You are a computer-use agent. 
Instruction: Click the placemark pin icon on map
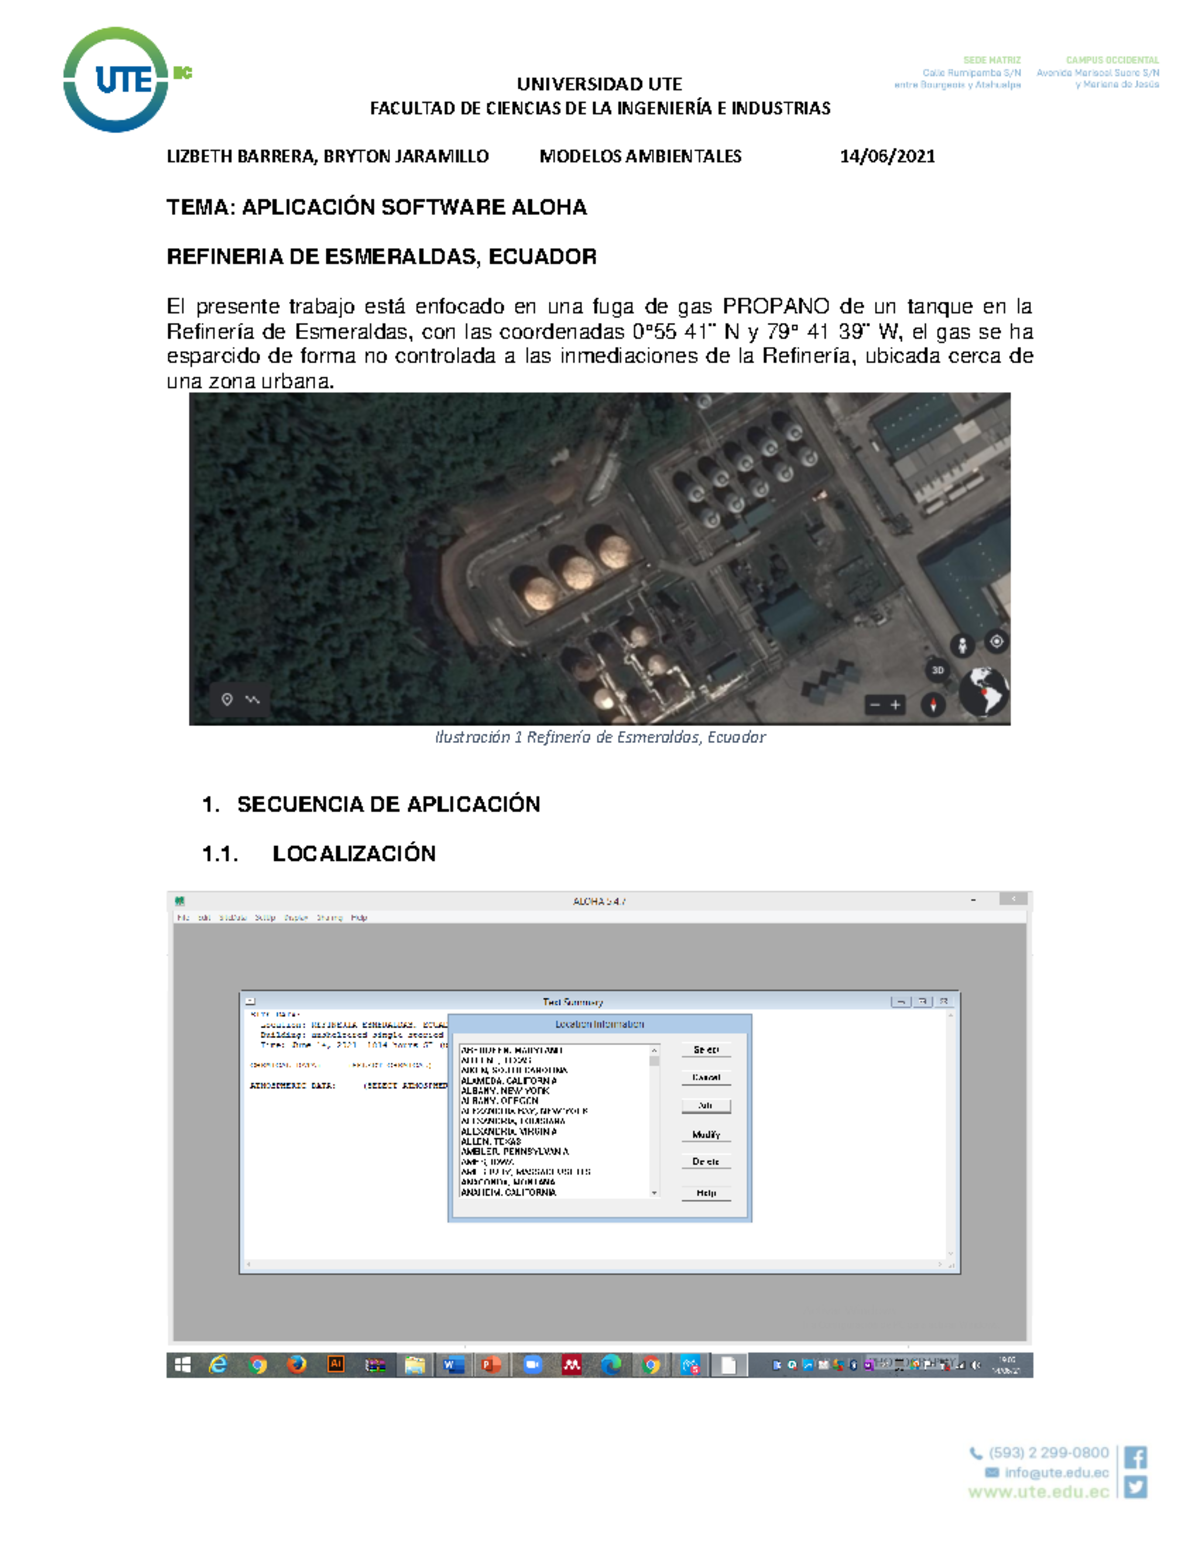227,700
